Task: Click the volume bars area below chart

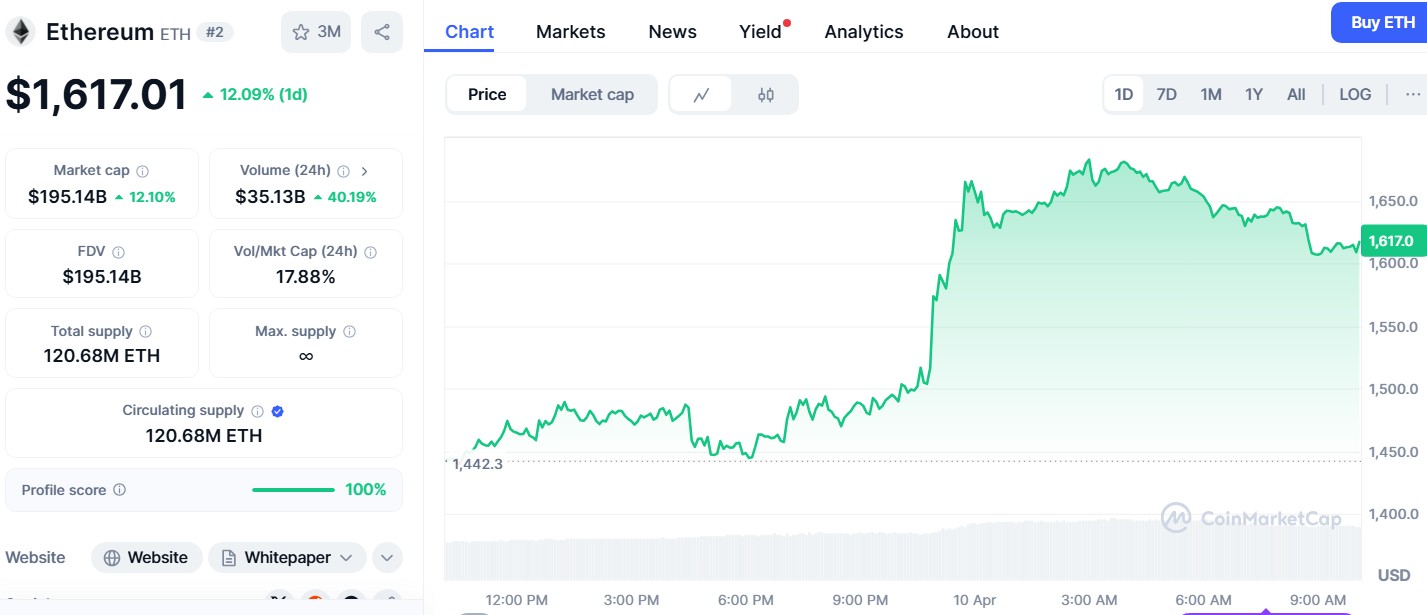Action: (x=903, y=550)
